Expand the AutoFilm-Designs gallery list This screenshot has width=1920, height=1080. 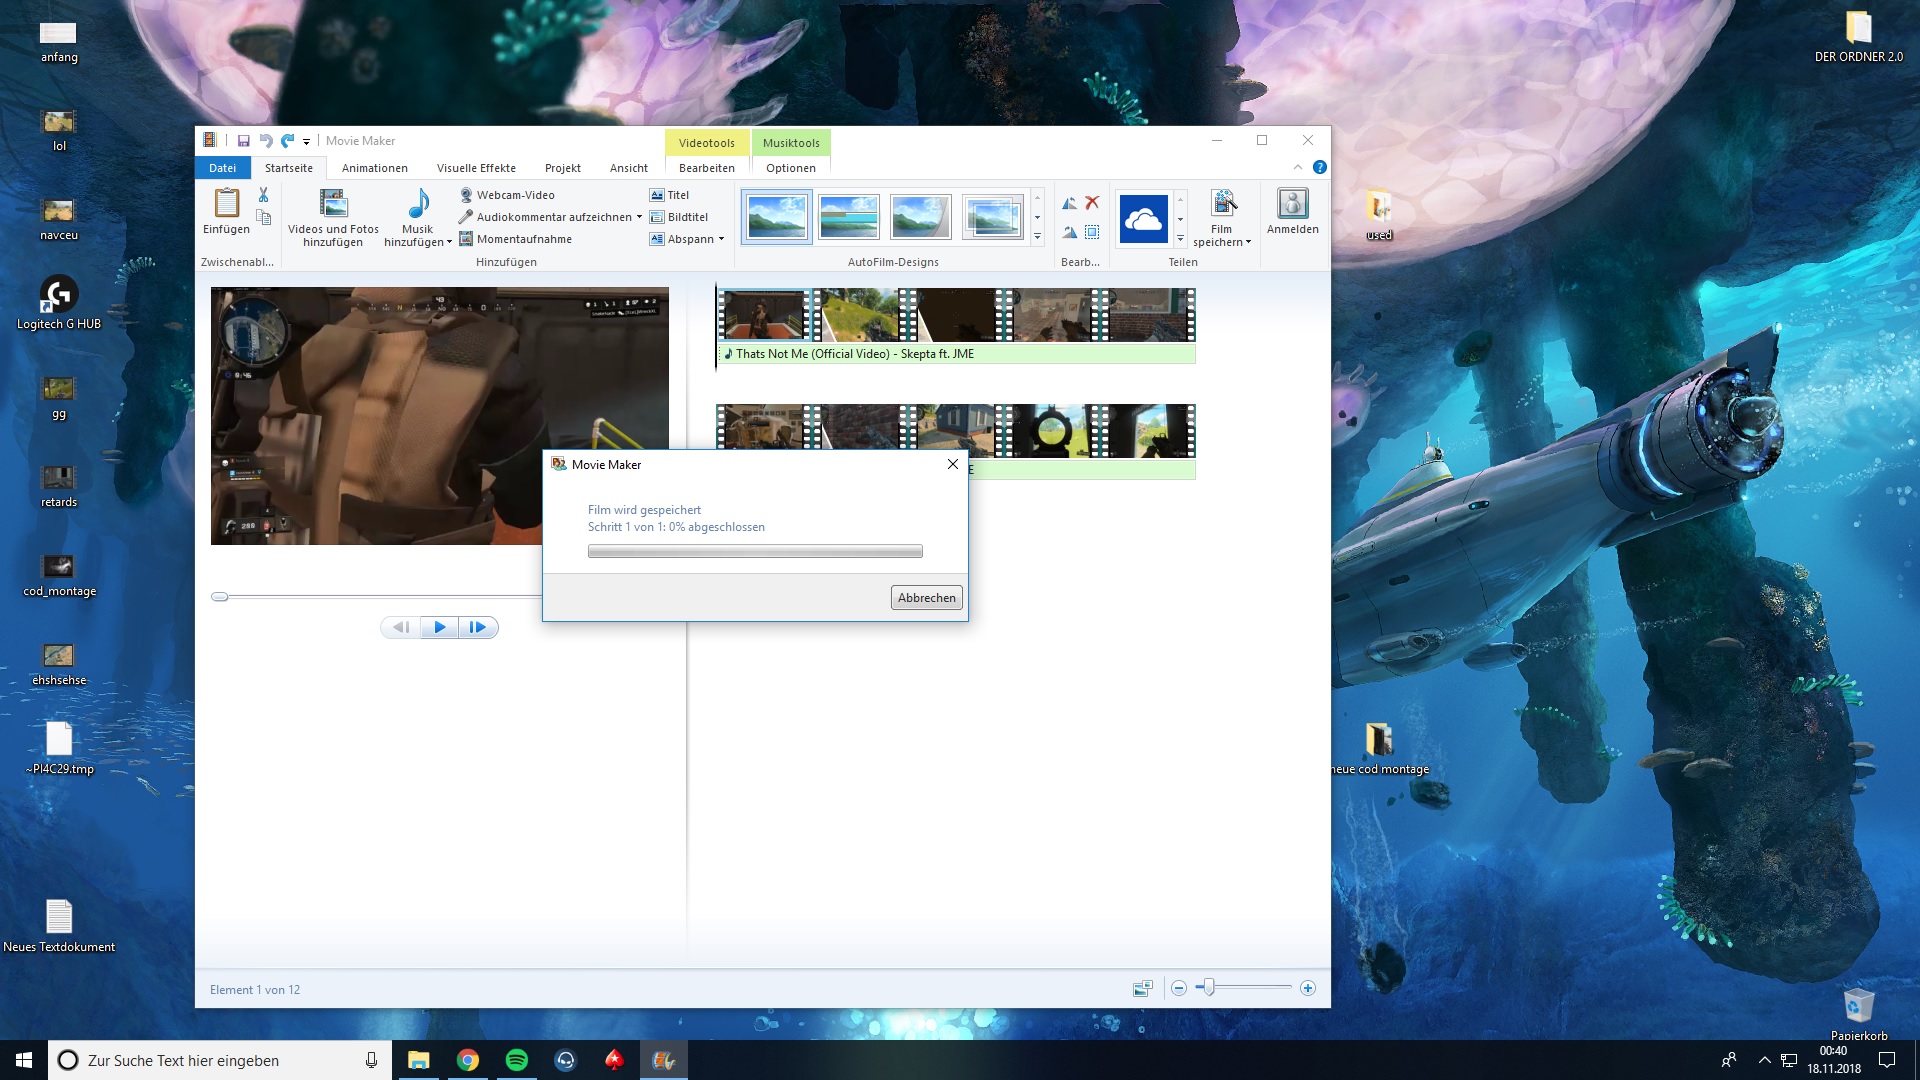point(1037,238)
